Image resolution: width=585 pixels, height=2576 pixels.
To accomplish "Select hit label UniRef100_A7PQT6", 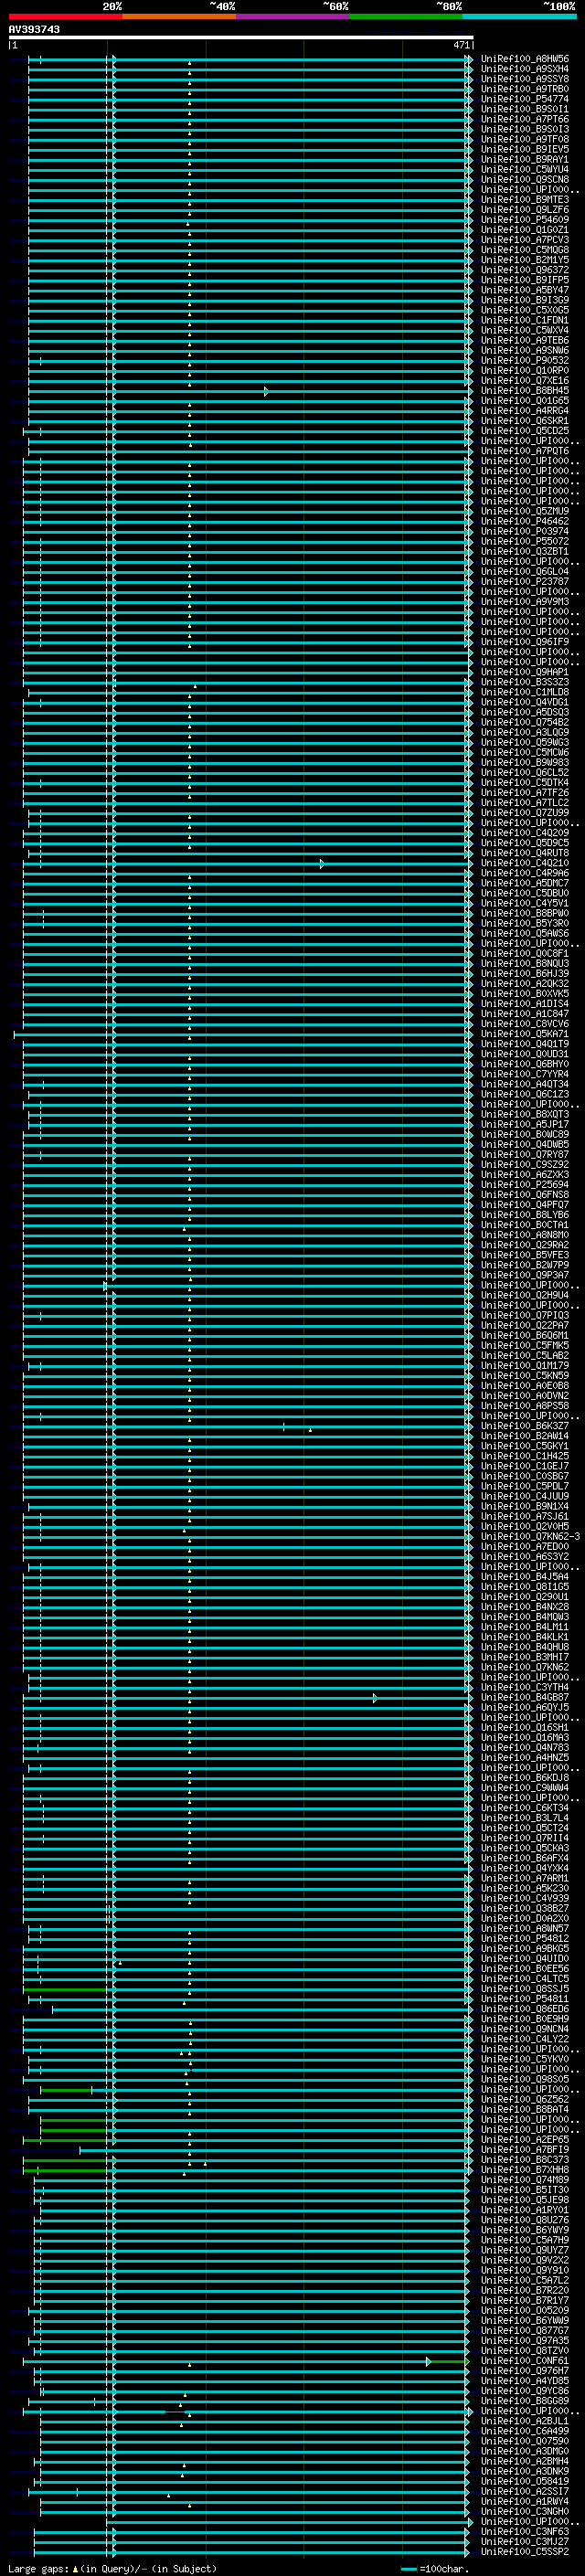I will (525, 451).
